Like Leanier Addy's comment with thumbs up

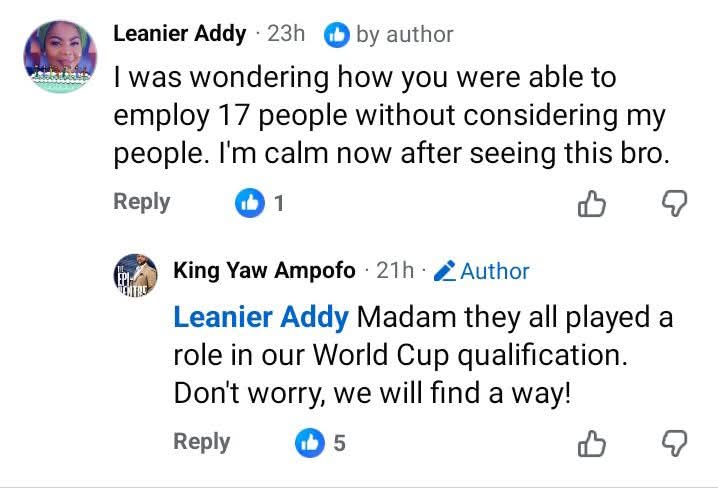593,204
